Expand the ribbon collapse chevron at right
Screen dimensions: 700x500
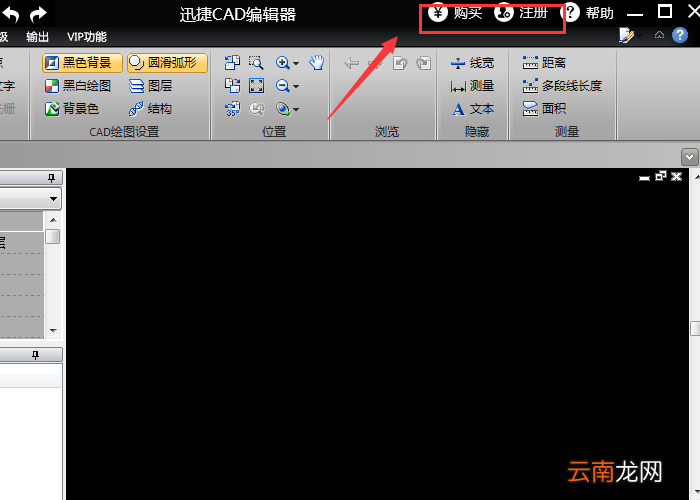pyautogui.click(x=690, y=157)
